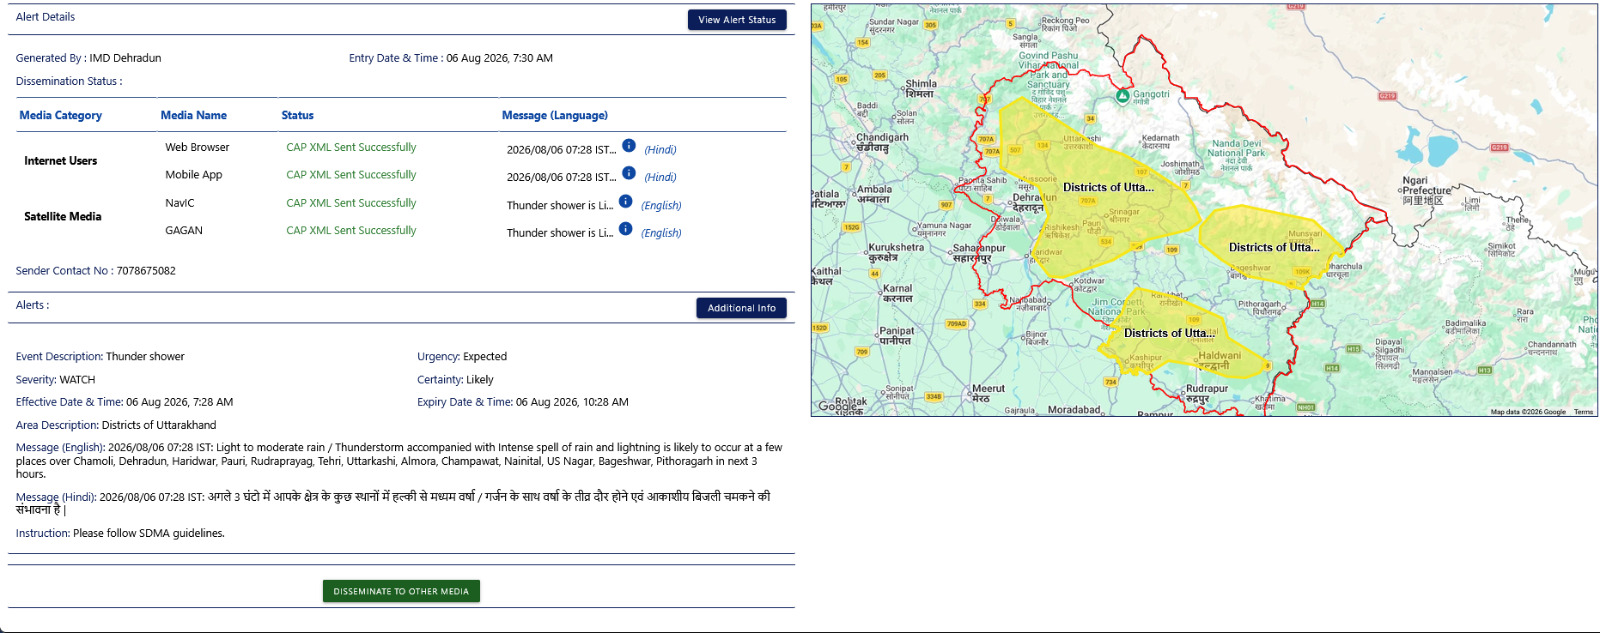Open info icon for Web Browser message

click(x=628, y=146)
